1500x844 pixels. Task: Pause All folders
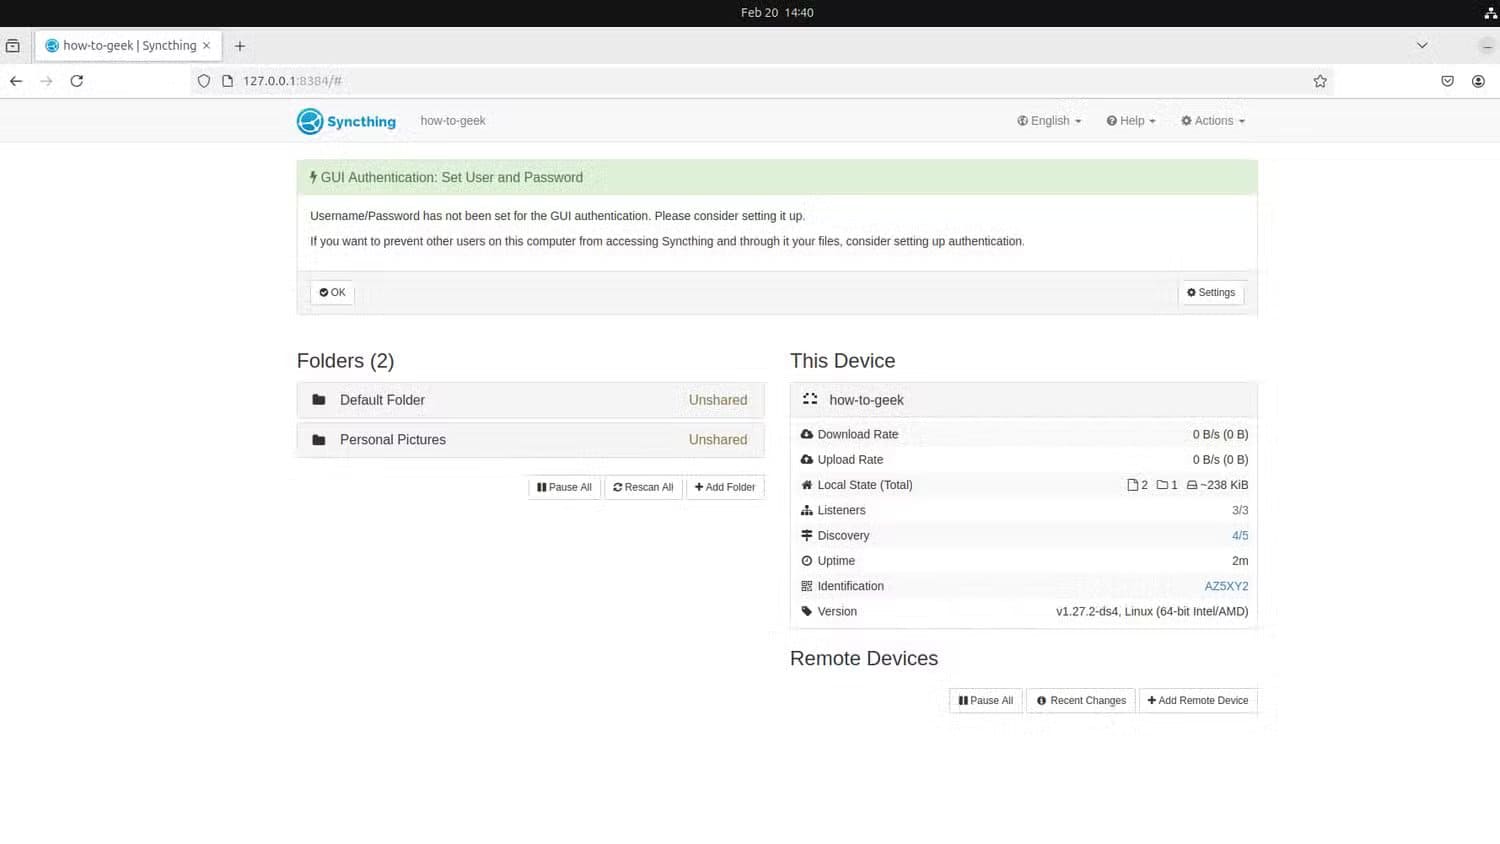[x=564, y=487]
